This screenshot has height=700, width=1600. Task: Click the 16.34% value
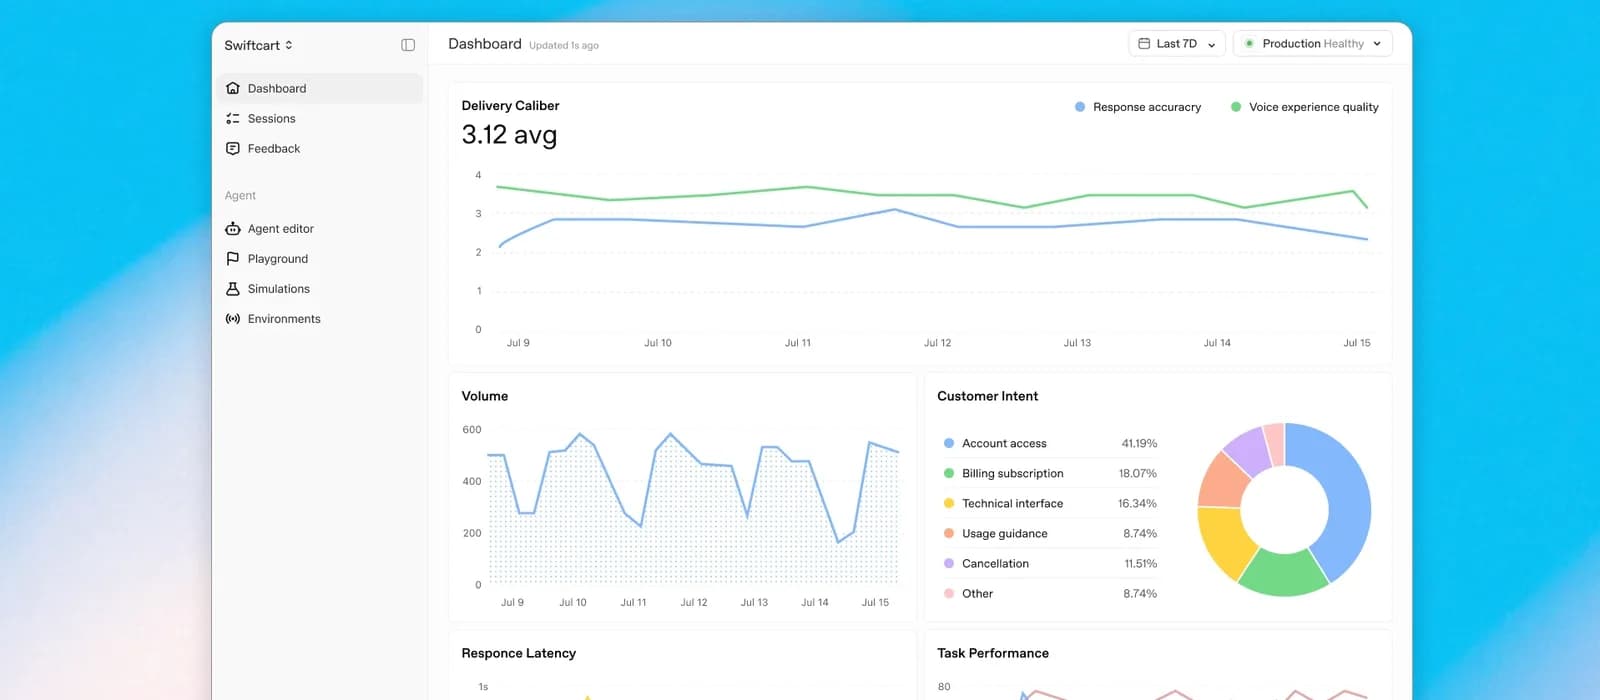pos(1138,503)
